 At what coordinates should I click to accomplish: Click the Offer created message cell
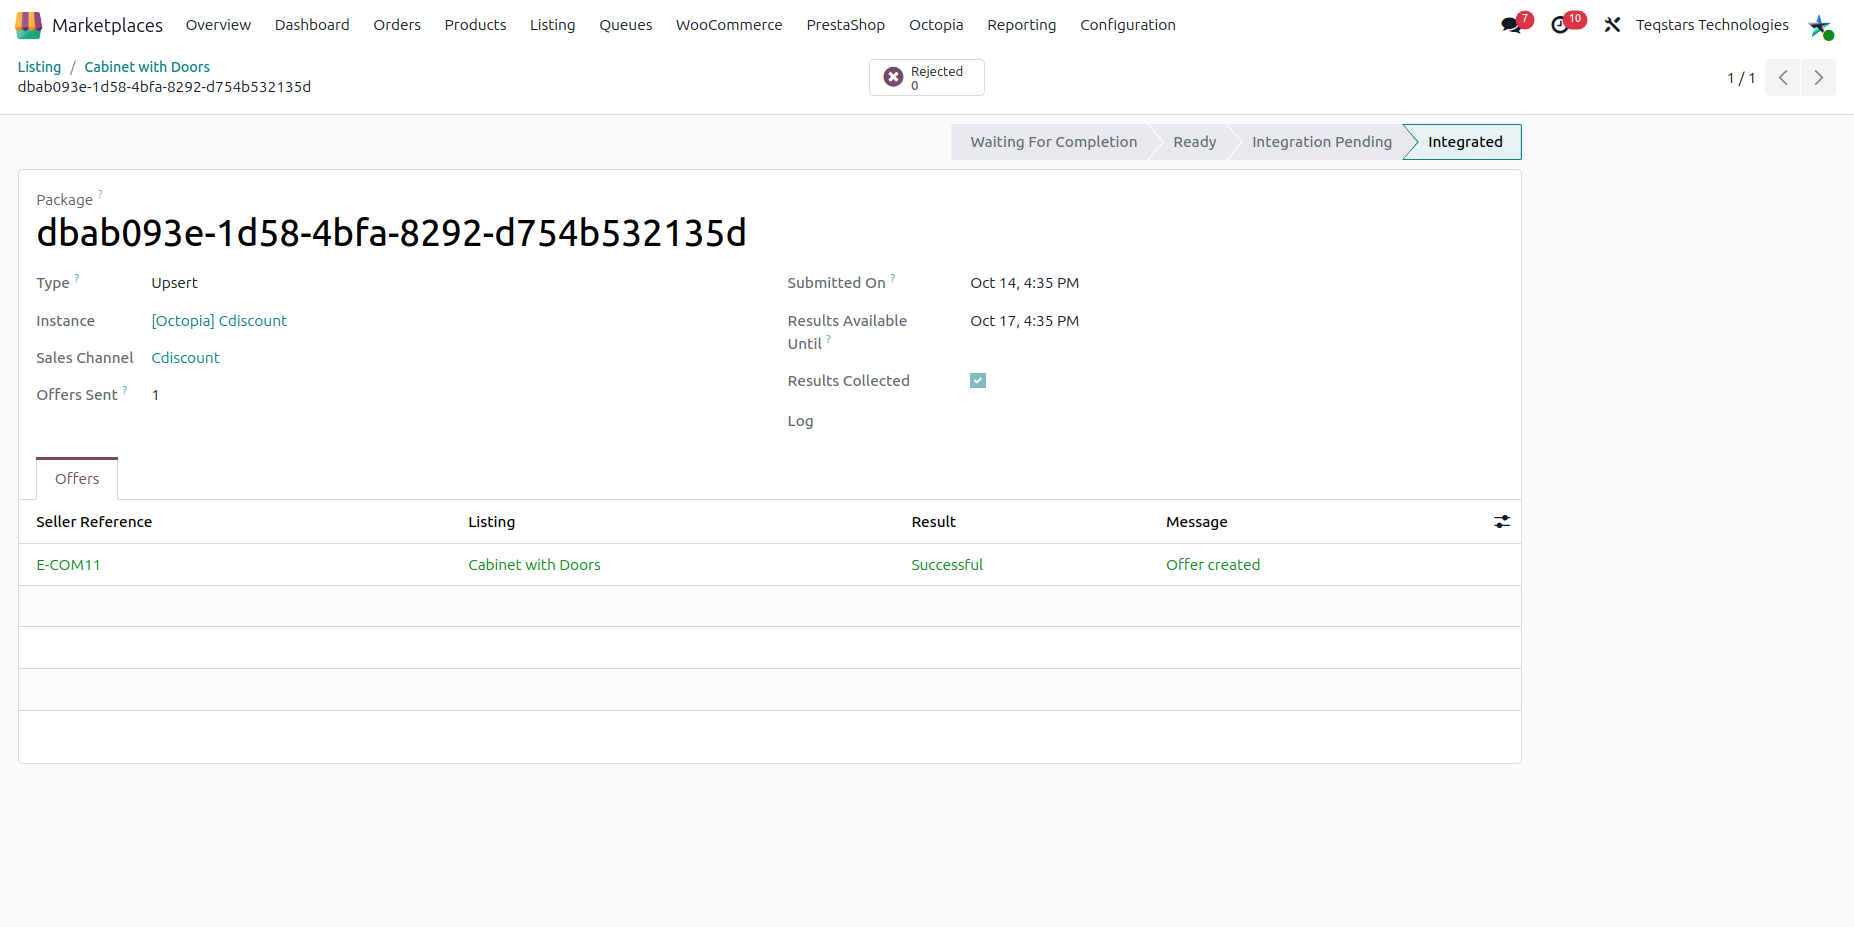1213,565
